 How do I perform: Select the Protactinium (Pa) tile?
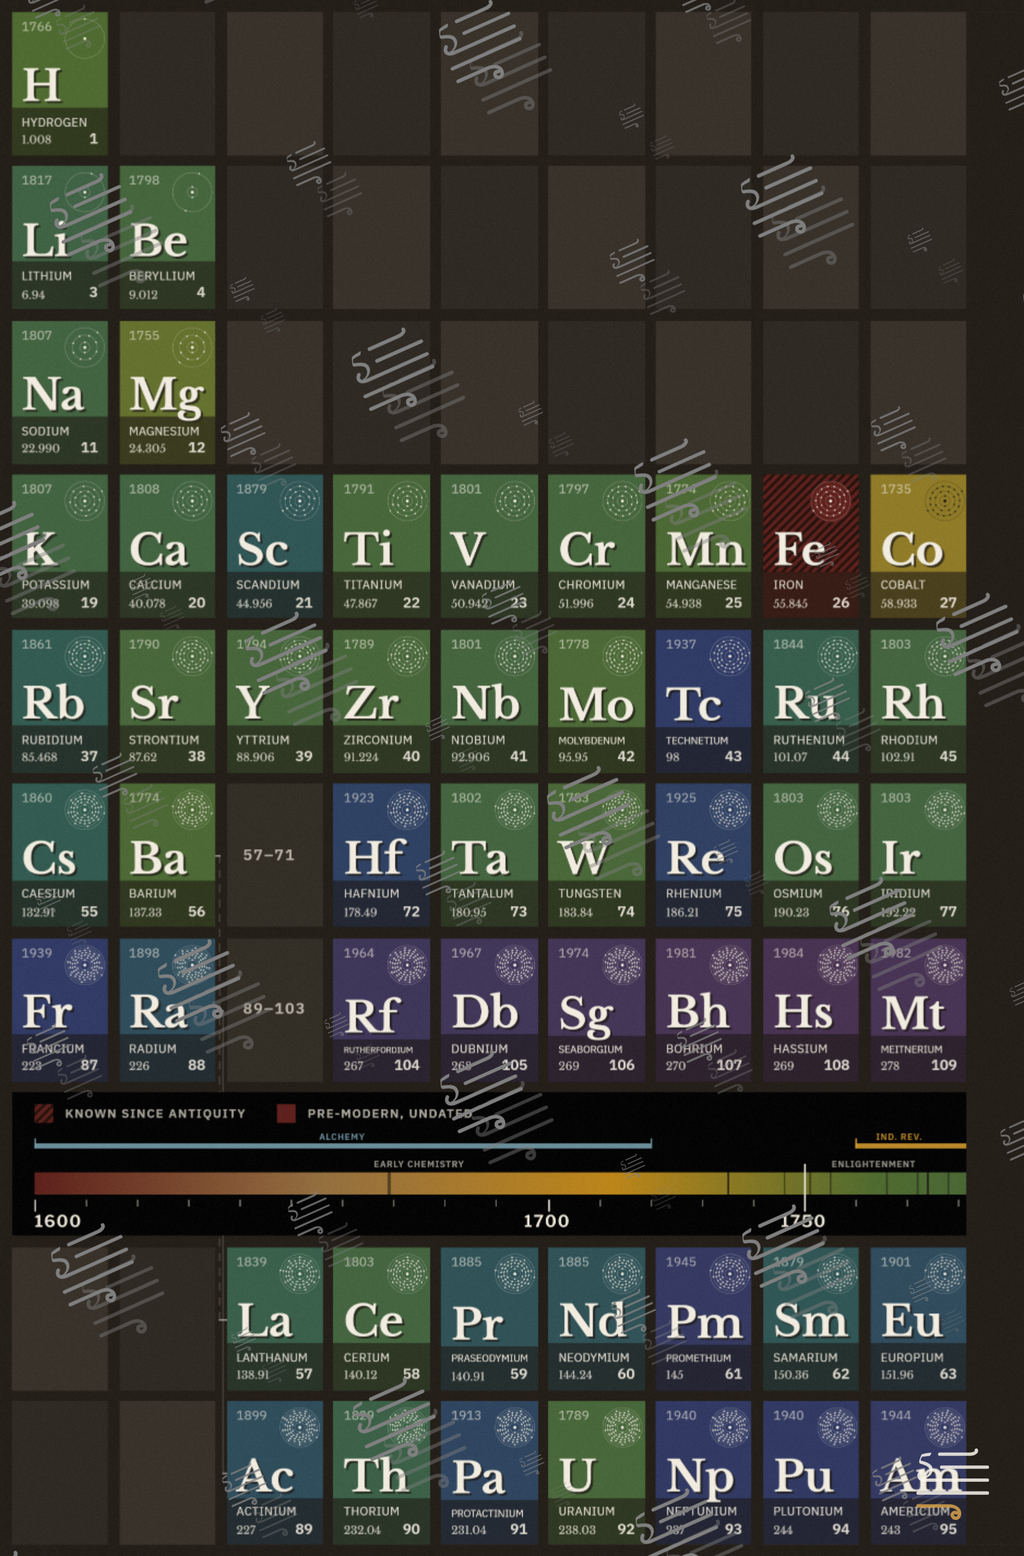coord(489,1473)
